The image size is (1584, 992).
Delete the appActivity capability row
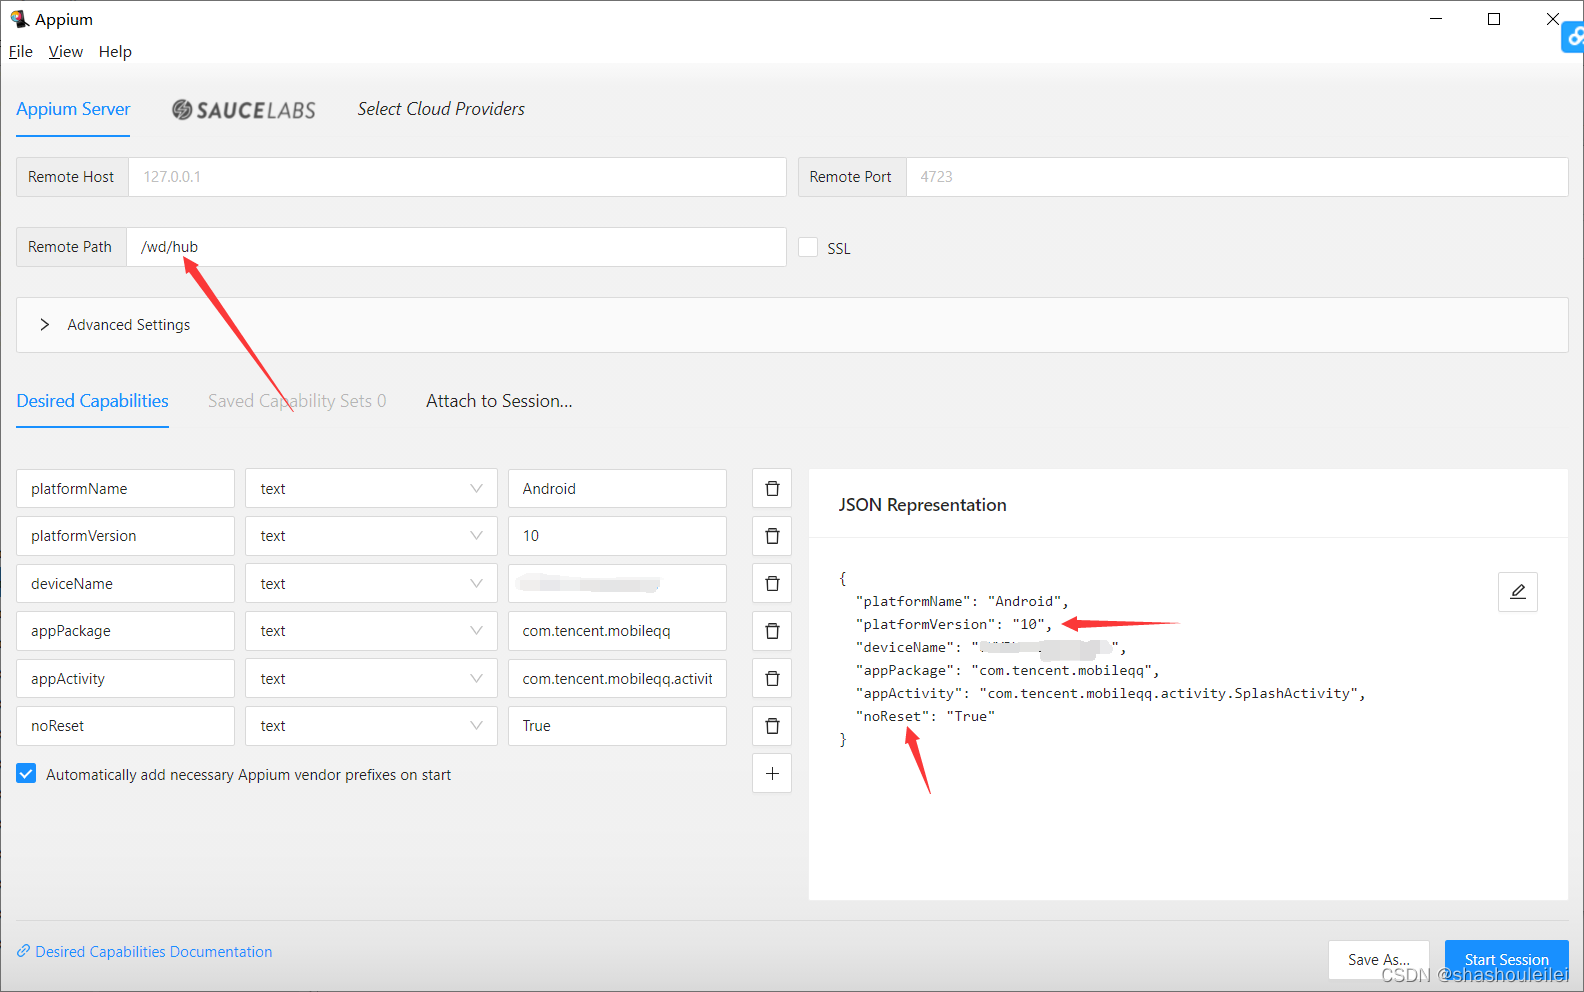pos(772,679)
